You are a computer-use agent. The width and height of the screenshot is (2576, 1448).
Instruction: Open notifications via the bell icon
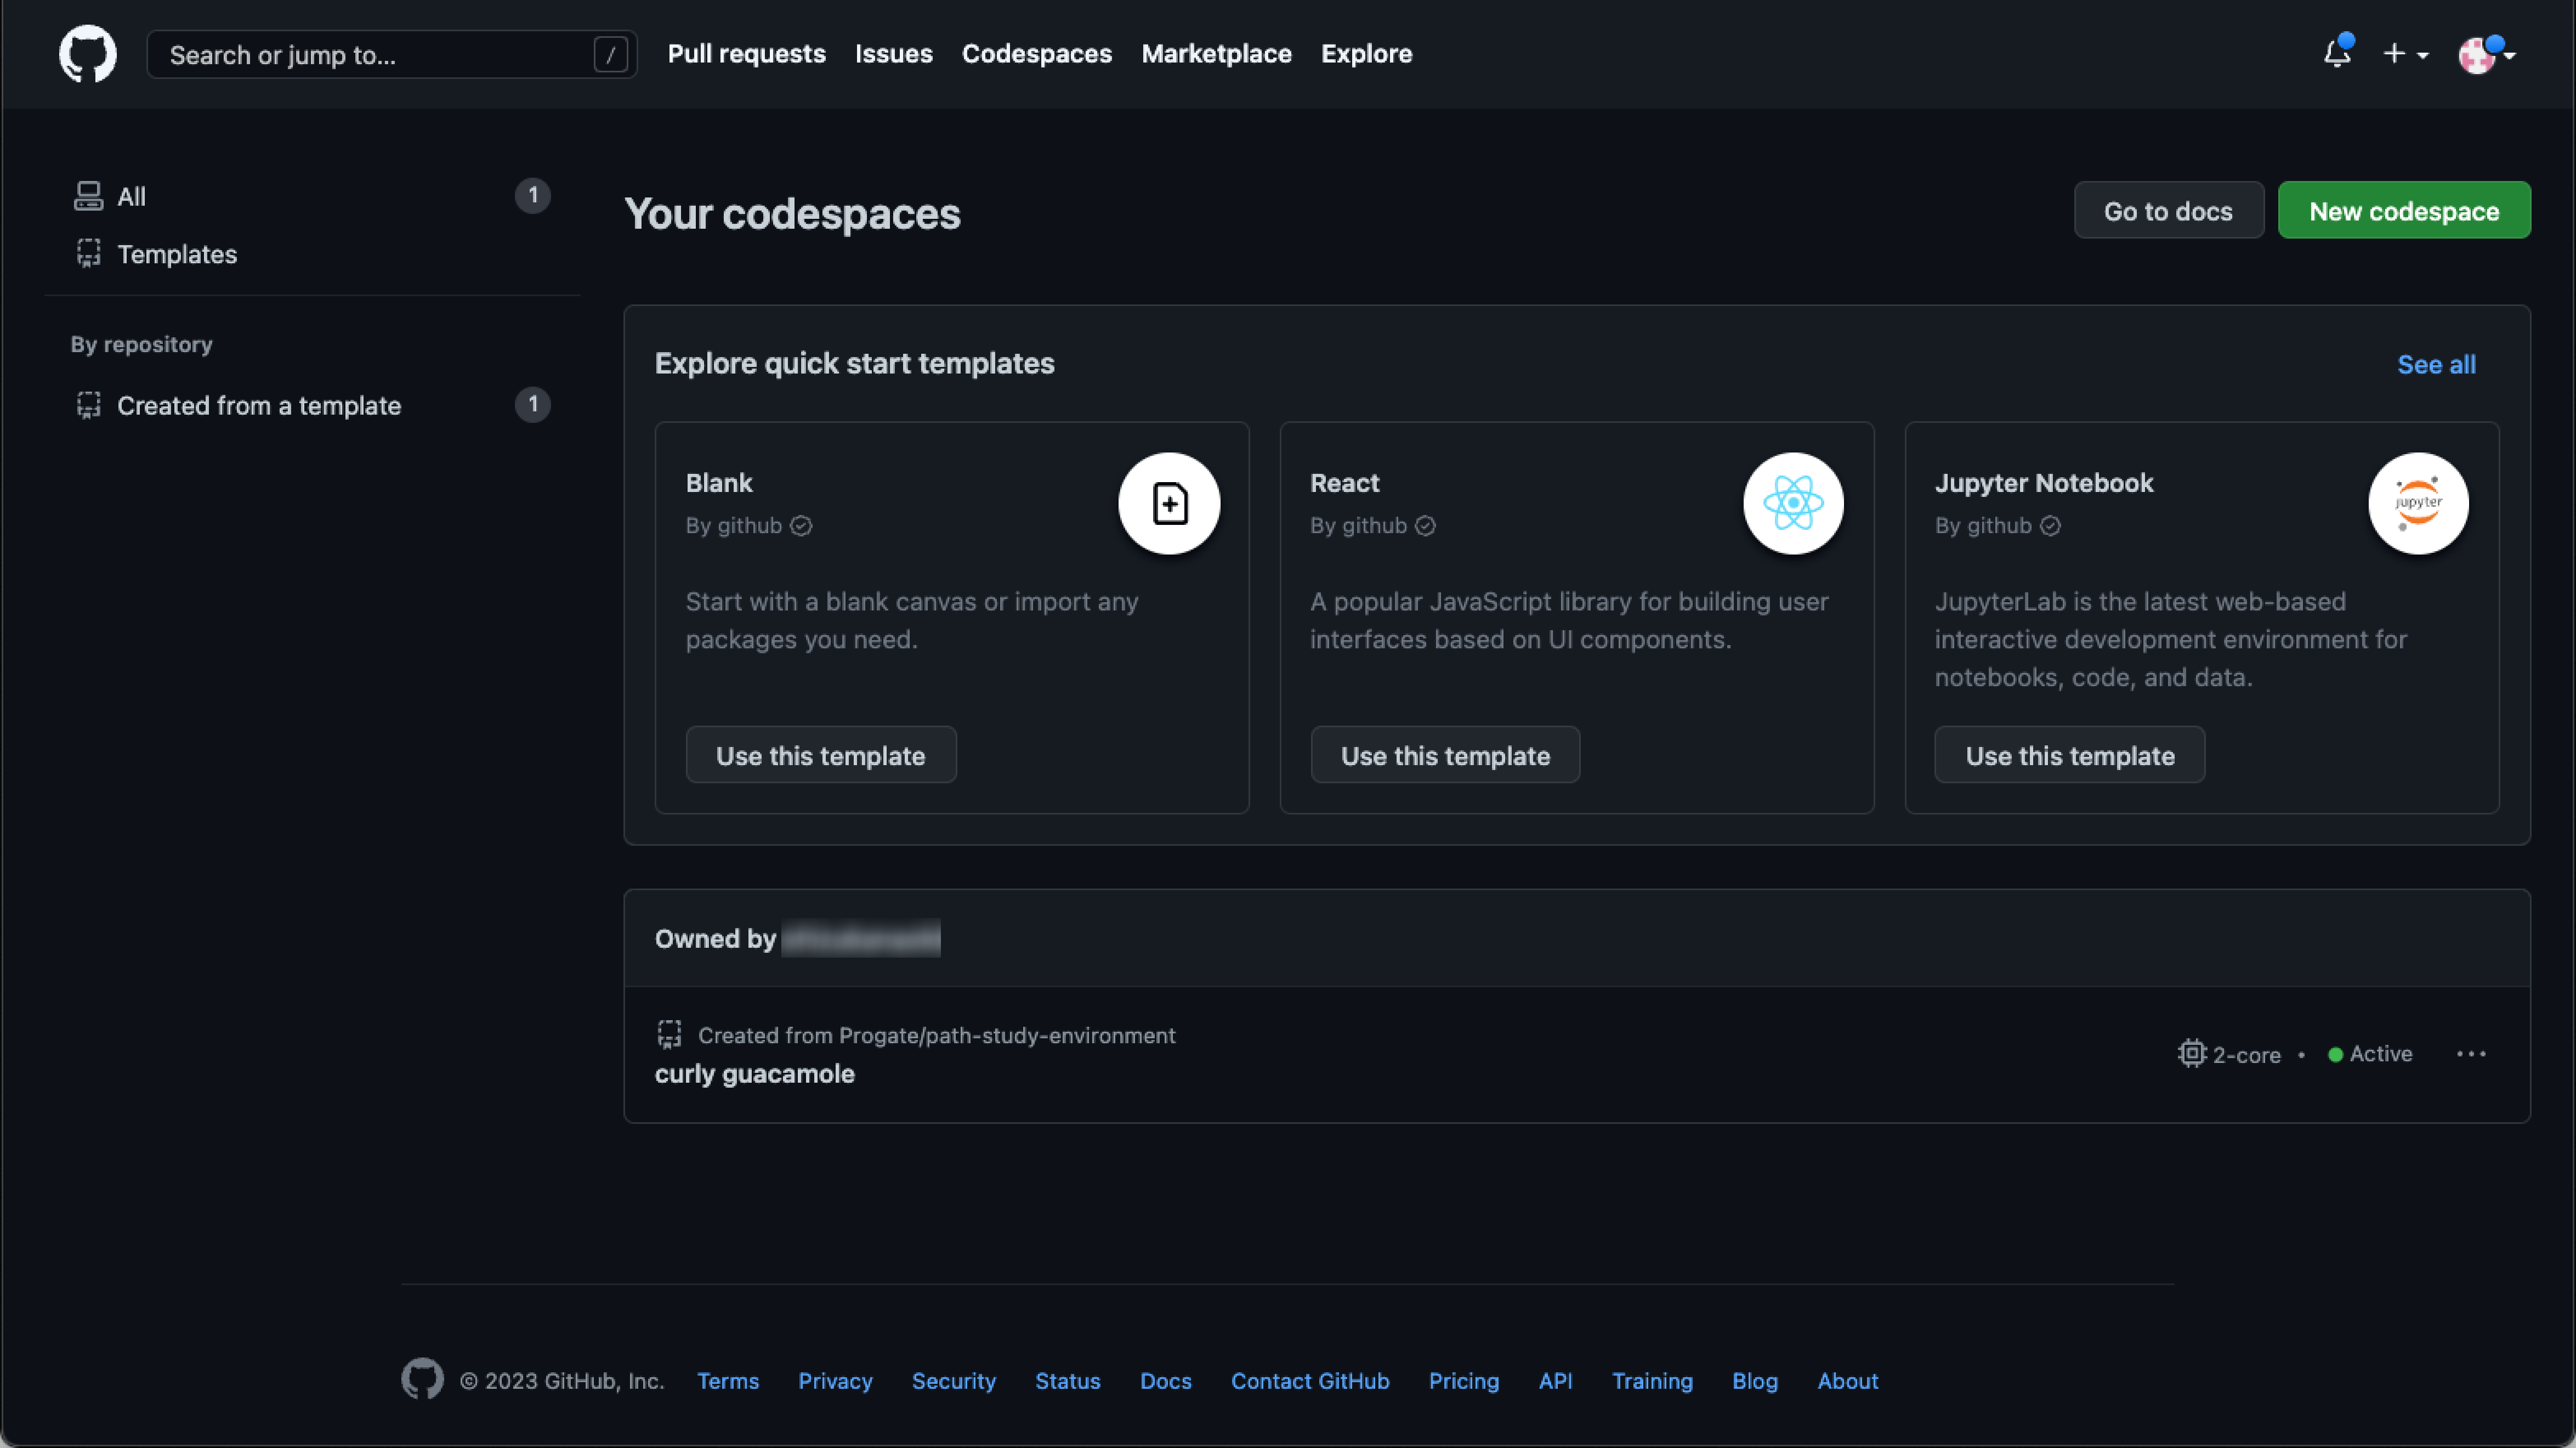[x=2336, y=56]
